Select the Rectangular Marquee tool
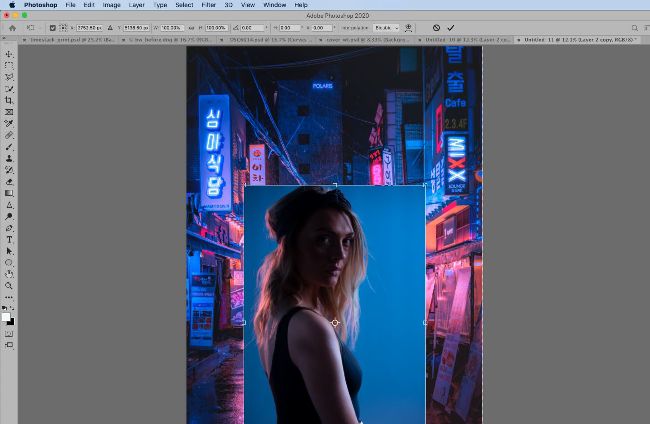Screen dimensions: 650x424 (x=9, y=65)
